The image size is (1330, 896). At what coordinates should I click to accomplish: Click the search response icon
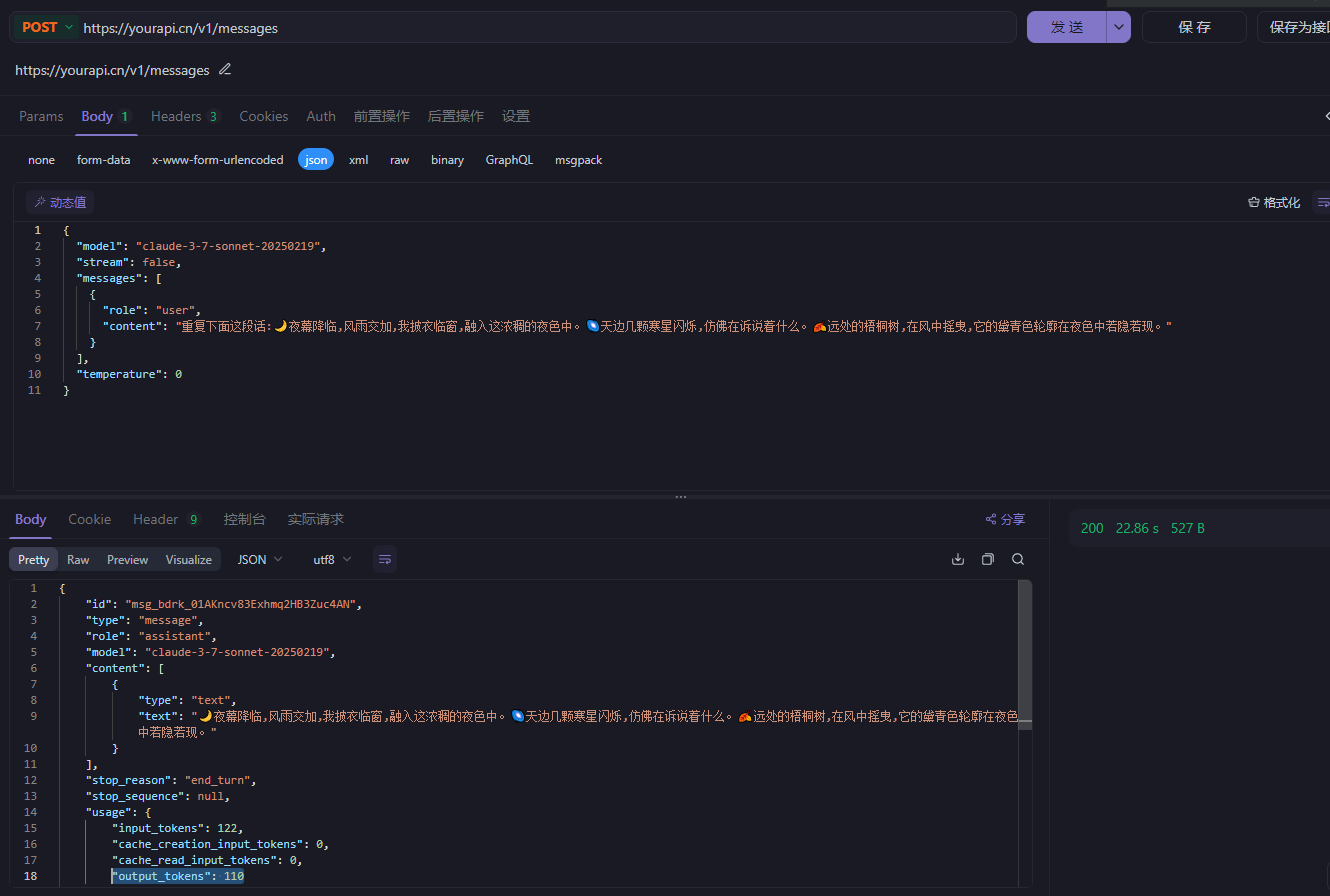[x=1018, y=559]
